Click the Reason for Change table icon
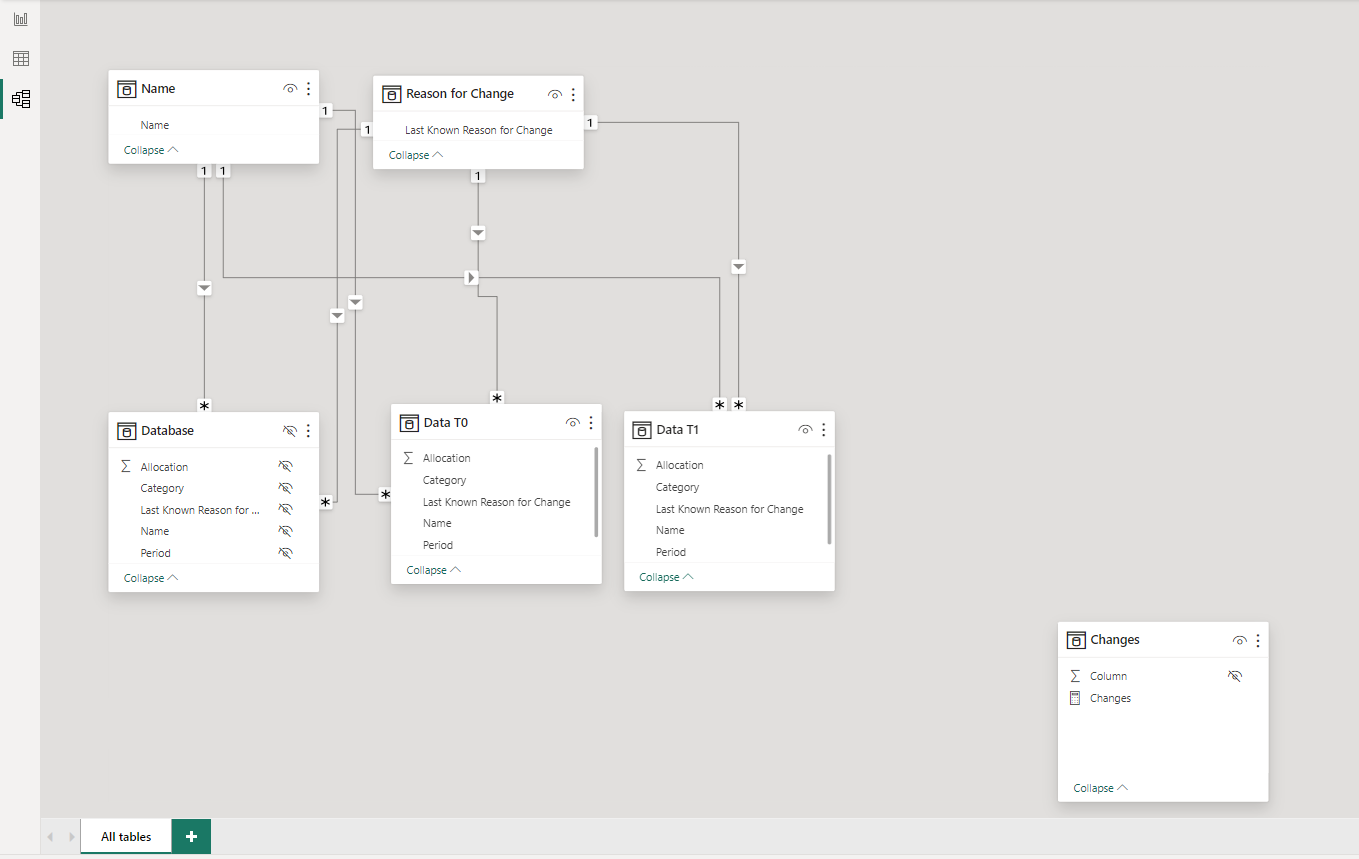Screen dimensions: 1359x859 click(391, 94)
